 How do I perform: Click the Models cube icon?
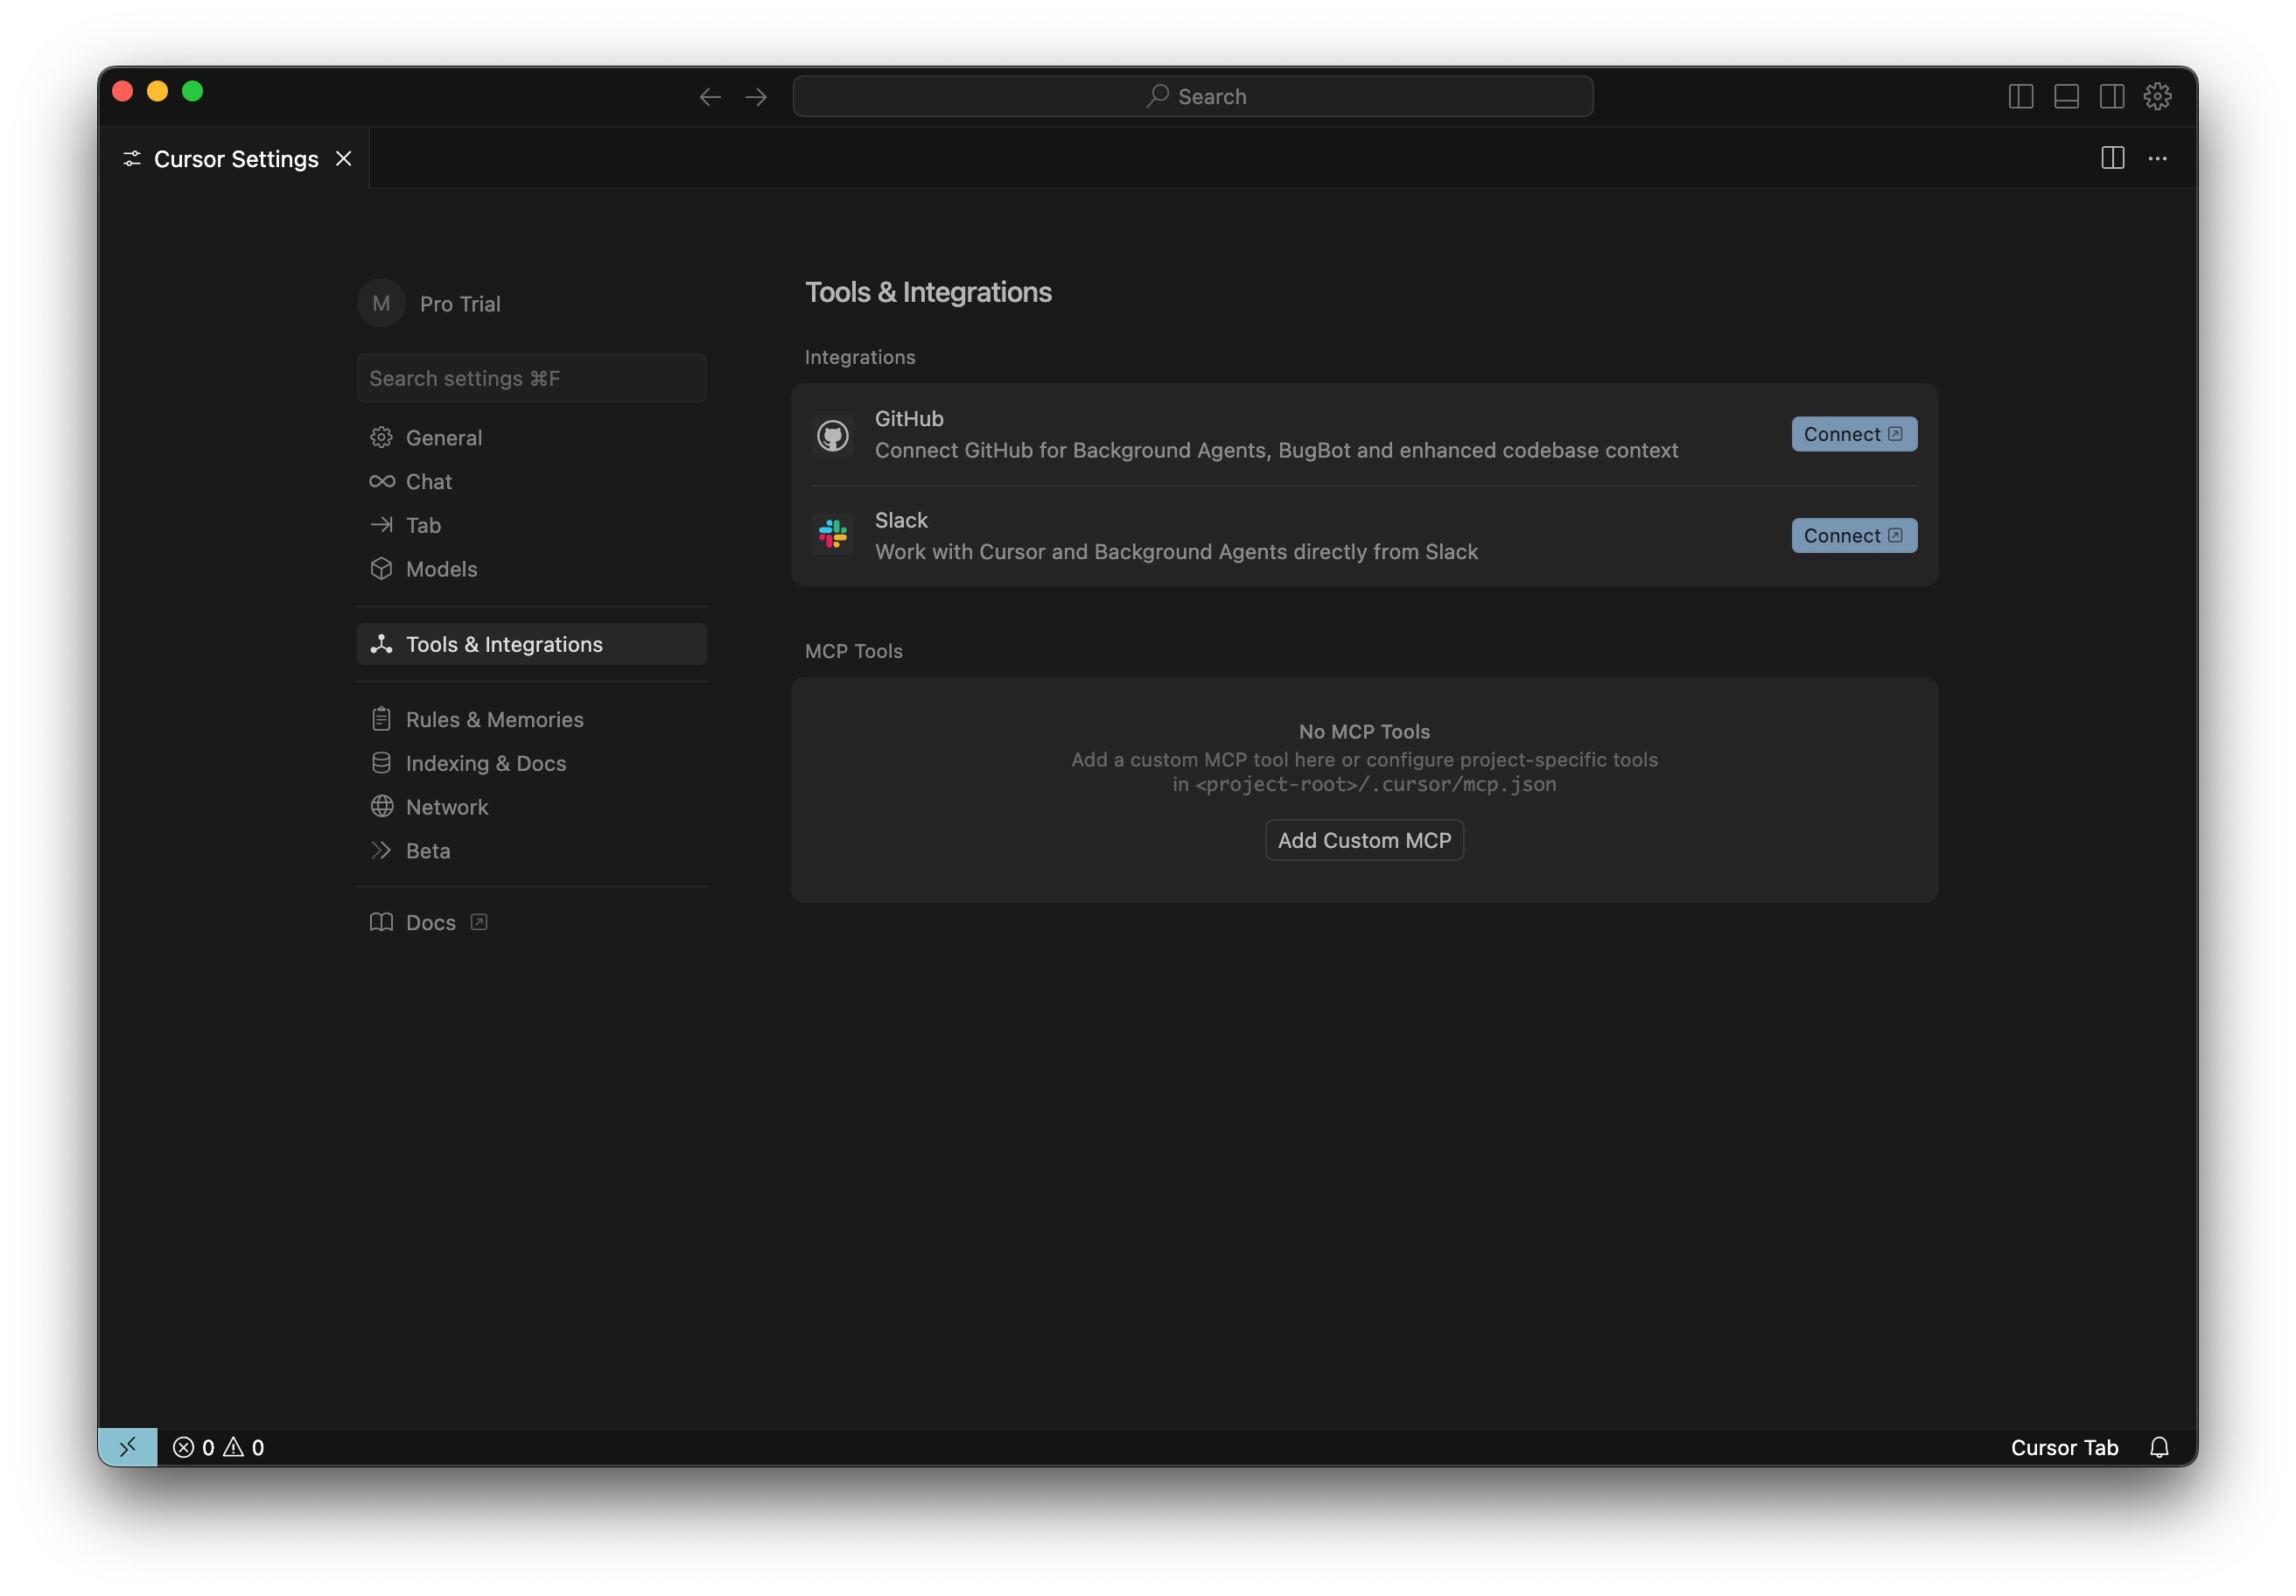(x=381, y=569)
